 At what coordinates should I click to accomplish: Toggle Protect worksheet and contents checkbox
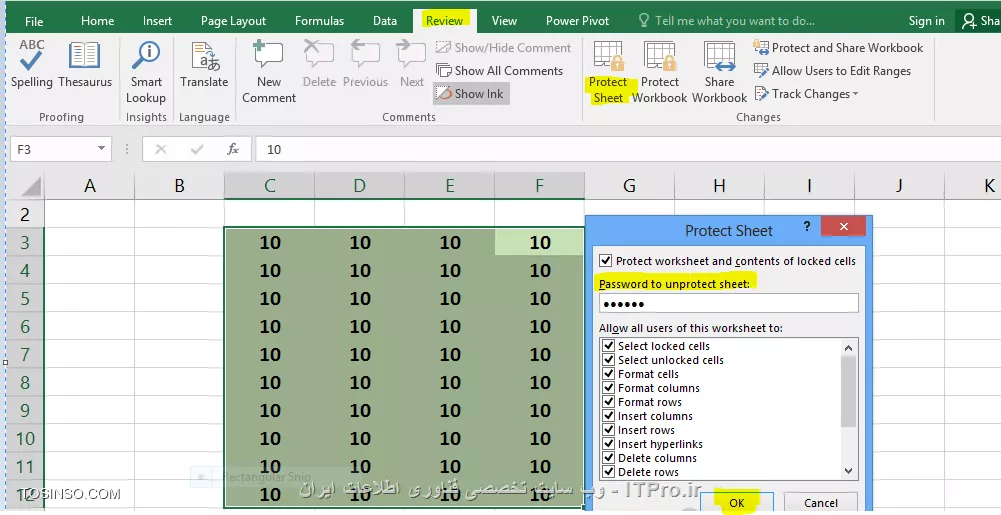coord(606,260)
